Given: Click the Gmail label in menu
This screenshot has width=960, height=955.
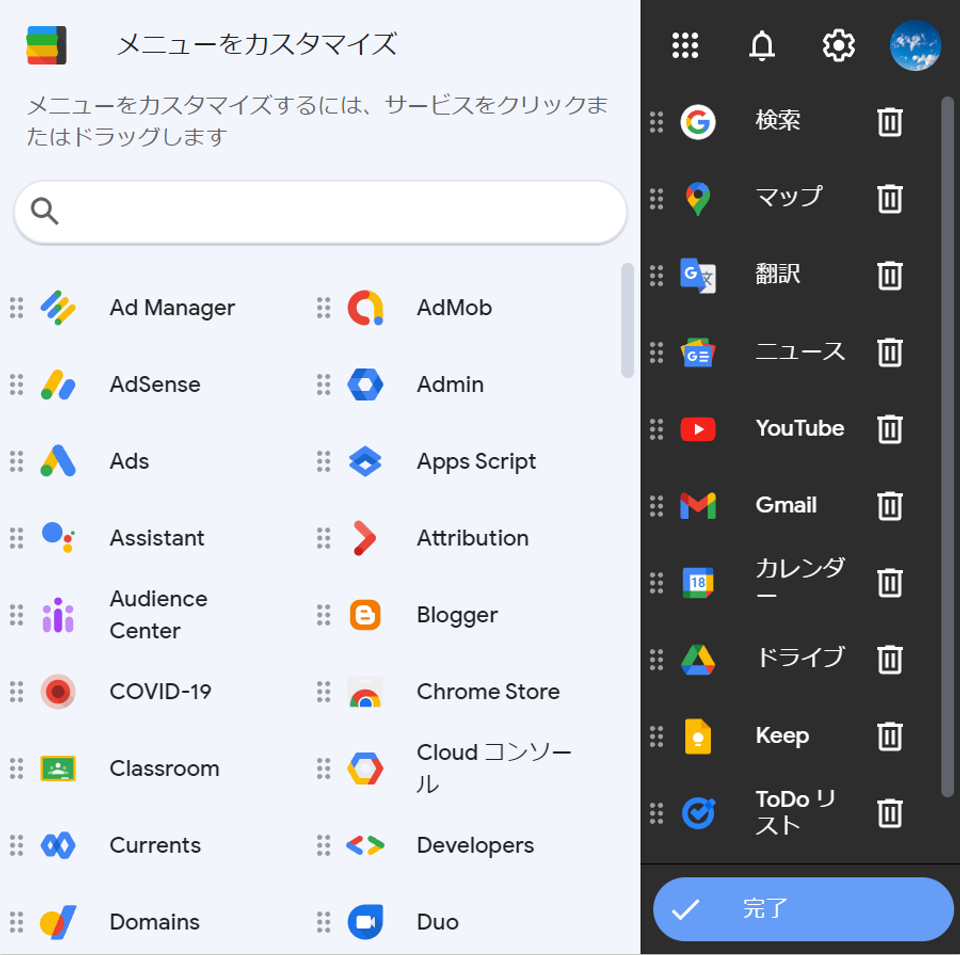Looking at the screenshot, I should click(x=786, y=505).
